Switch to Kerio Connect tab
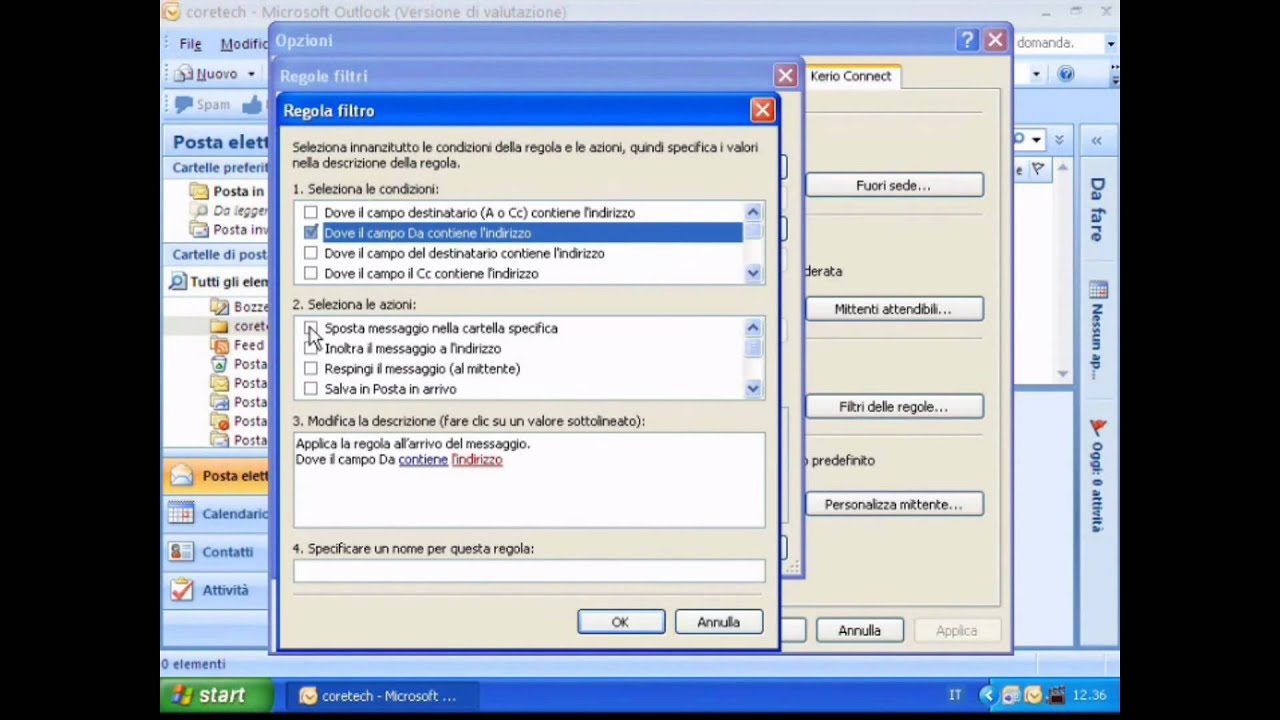 point(851,76)
